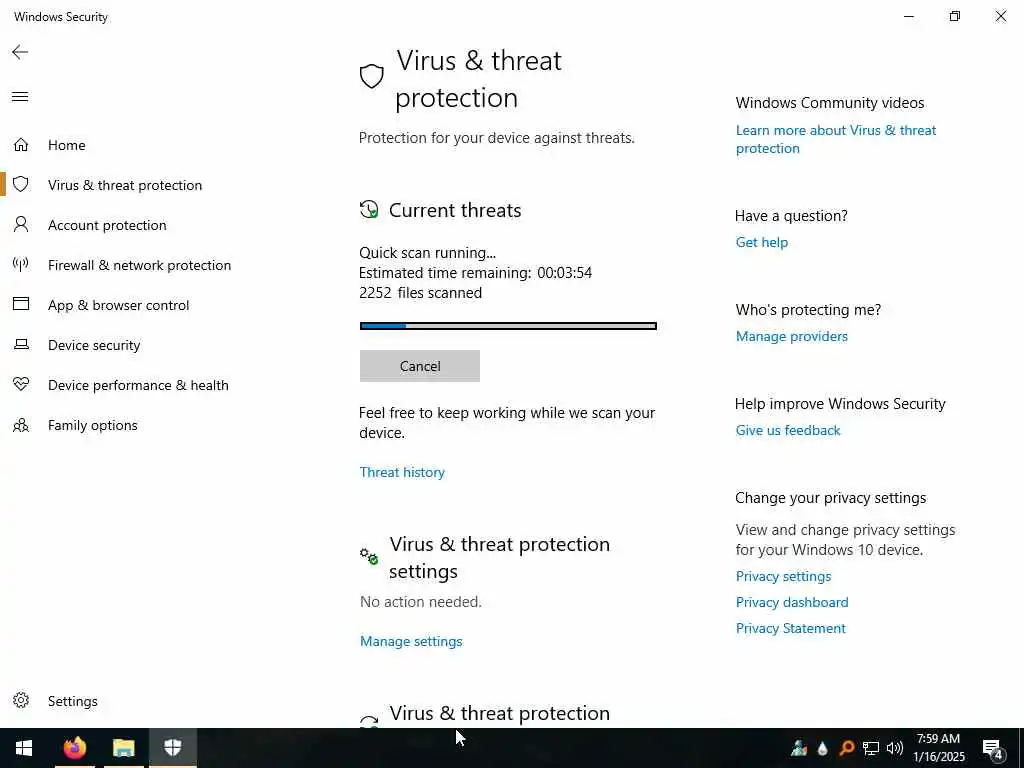Open Privacy dashboard link
This screenshot has width=1024, height=768.
(x=792, y=602)
